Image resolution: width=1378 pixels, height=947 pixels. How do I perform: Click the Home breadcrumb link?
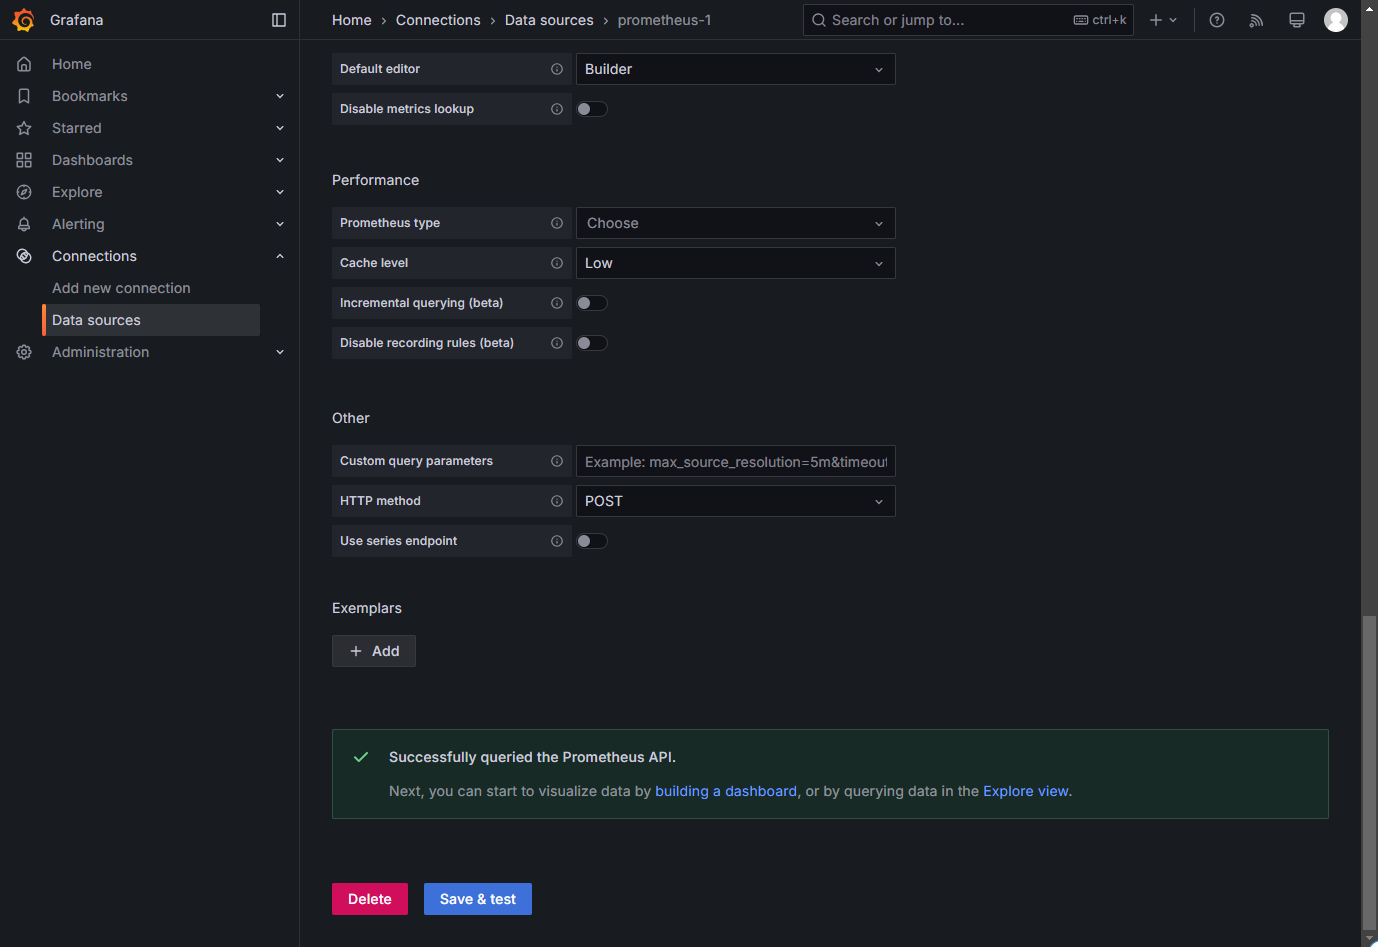click(352, 20)
